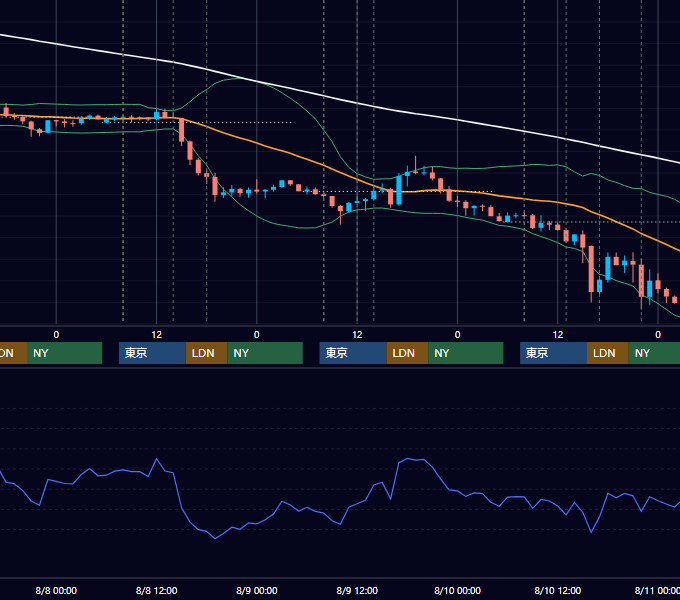Click the 東京 session block for 8/10
Image resolution: width=680 pixels, height=600 pixels.
[553, 353]
